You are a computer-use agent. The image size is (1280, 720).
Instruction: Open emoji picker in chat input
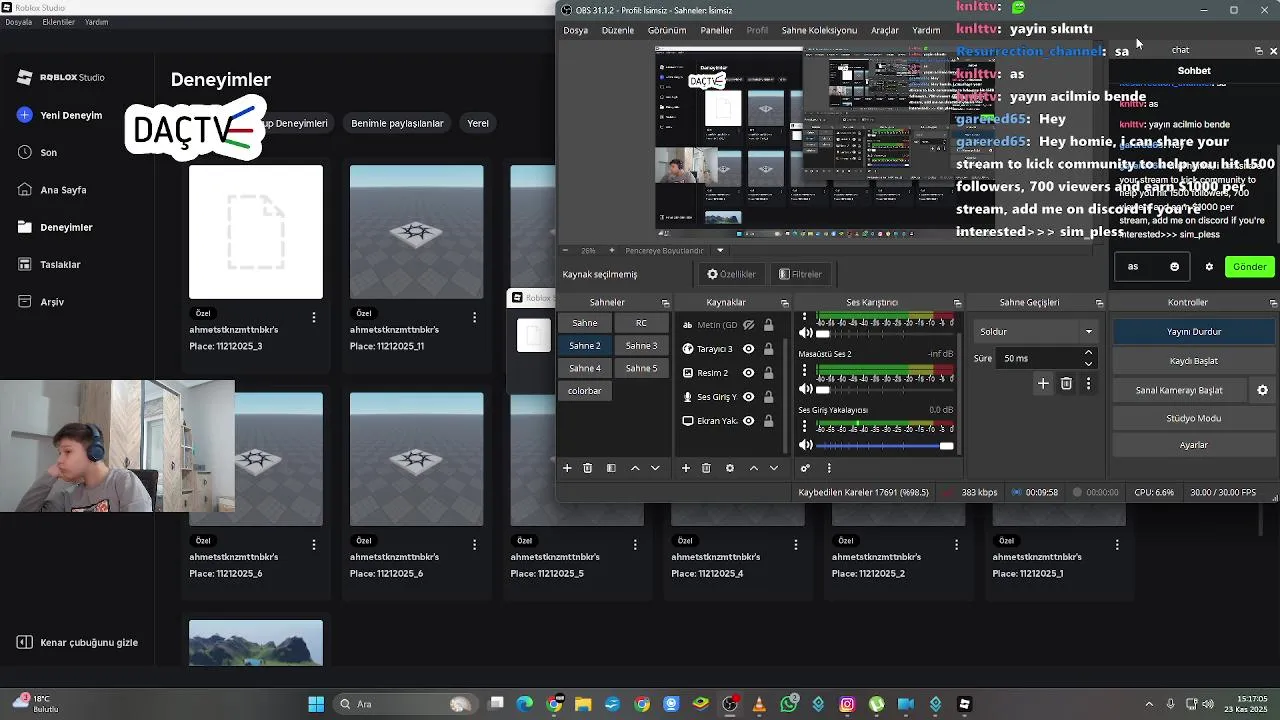point(1175,267)
